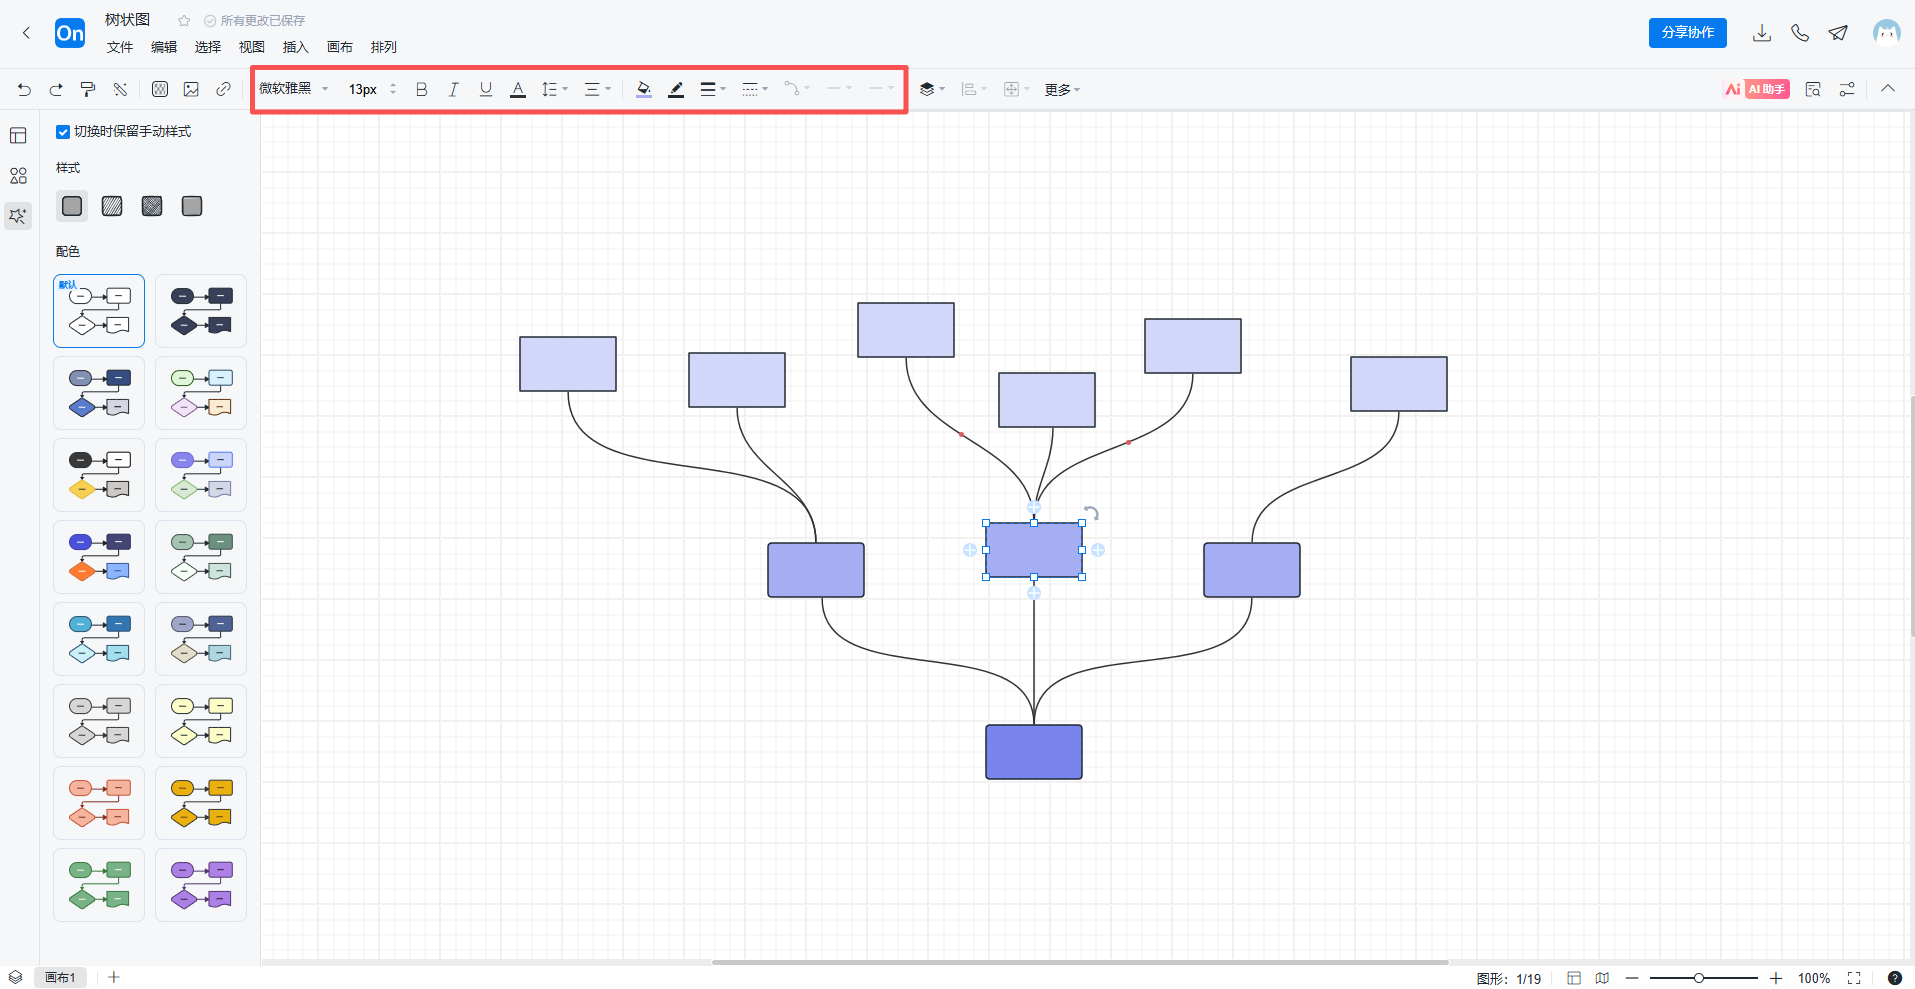
Task: Toggle italic text style
Action: coord(453,90)
